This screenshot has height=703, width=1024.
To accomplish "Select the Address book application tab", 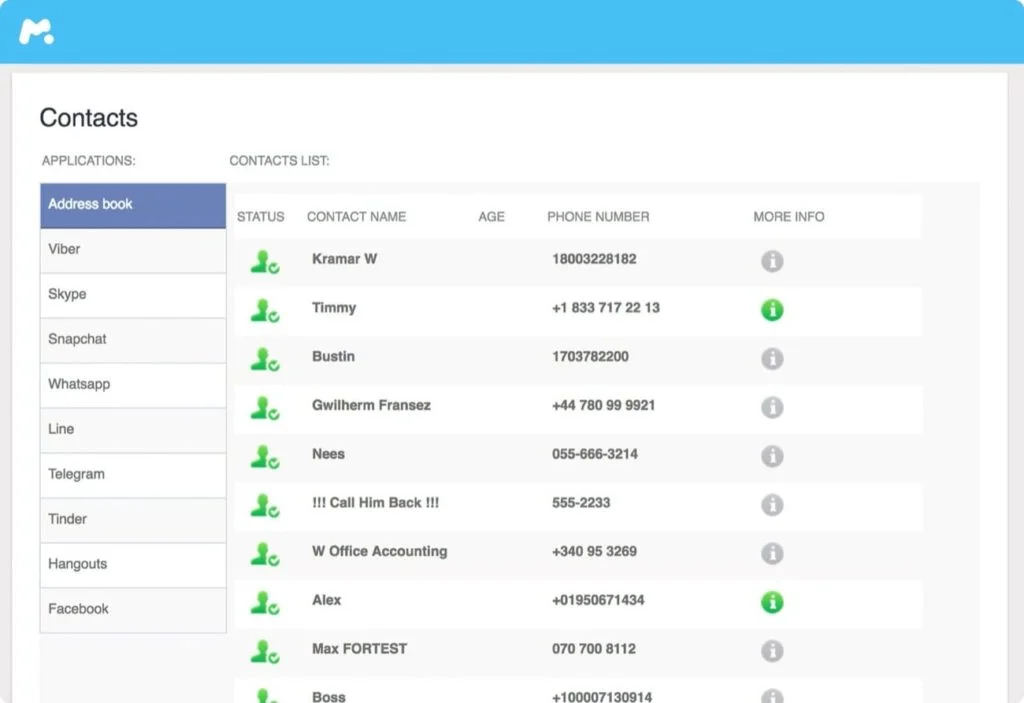I will (133, 205).
